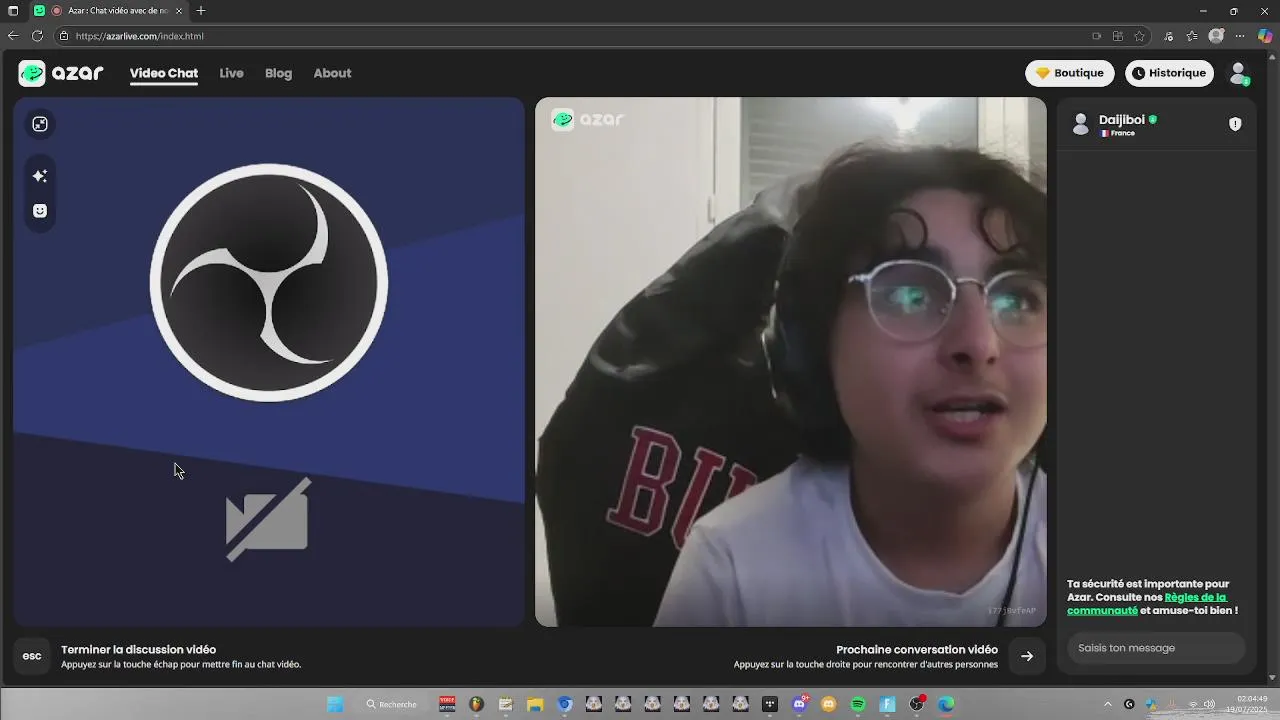
Task: Open Discord from the taskbar
Action: [799, 704]
